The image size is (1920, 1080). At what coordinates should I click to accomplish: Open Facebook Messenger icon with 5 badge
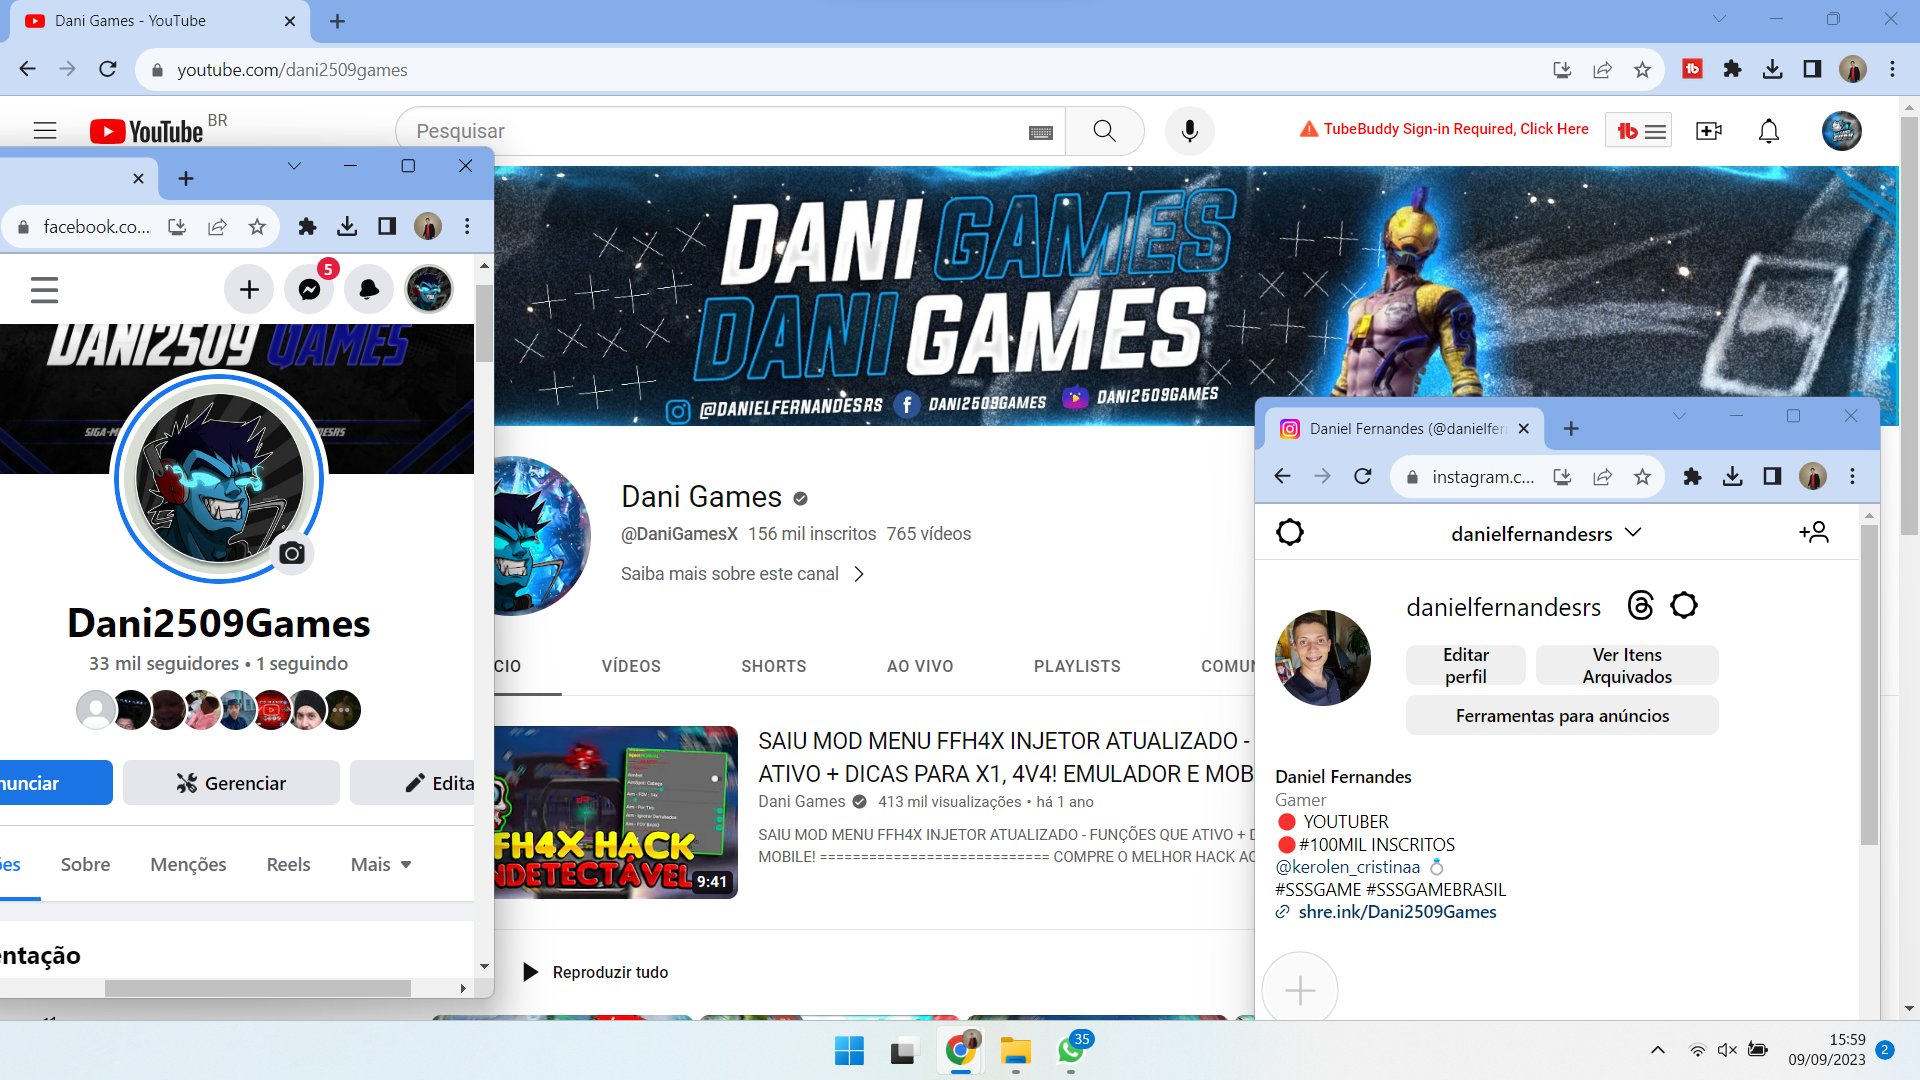pyautogui.click(x=309, y=290)
